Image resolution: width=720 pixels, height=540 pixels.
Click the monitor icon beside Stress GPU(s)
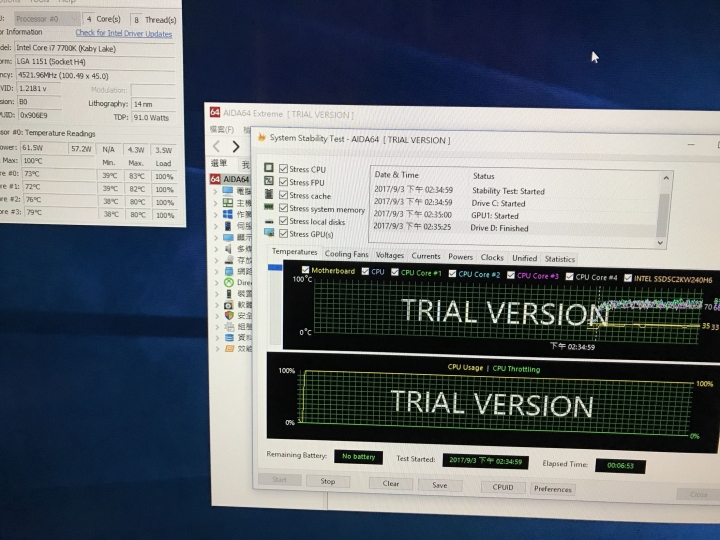click(269, 233)
